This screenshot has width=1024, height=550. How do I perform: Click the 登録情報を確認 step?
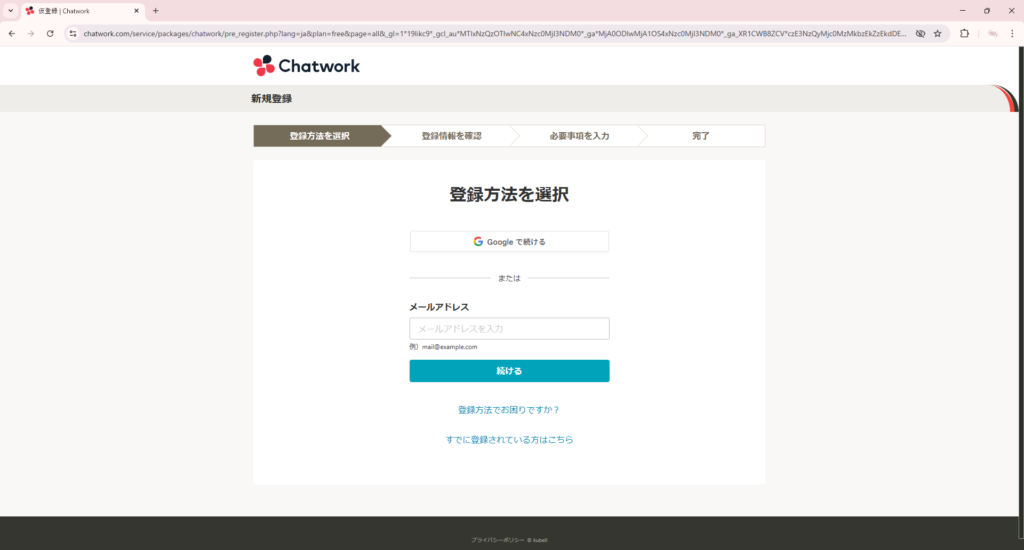point(451,136)
